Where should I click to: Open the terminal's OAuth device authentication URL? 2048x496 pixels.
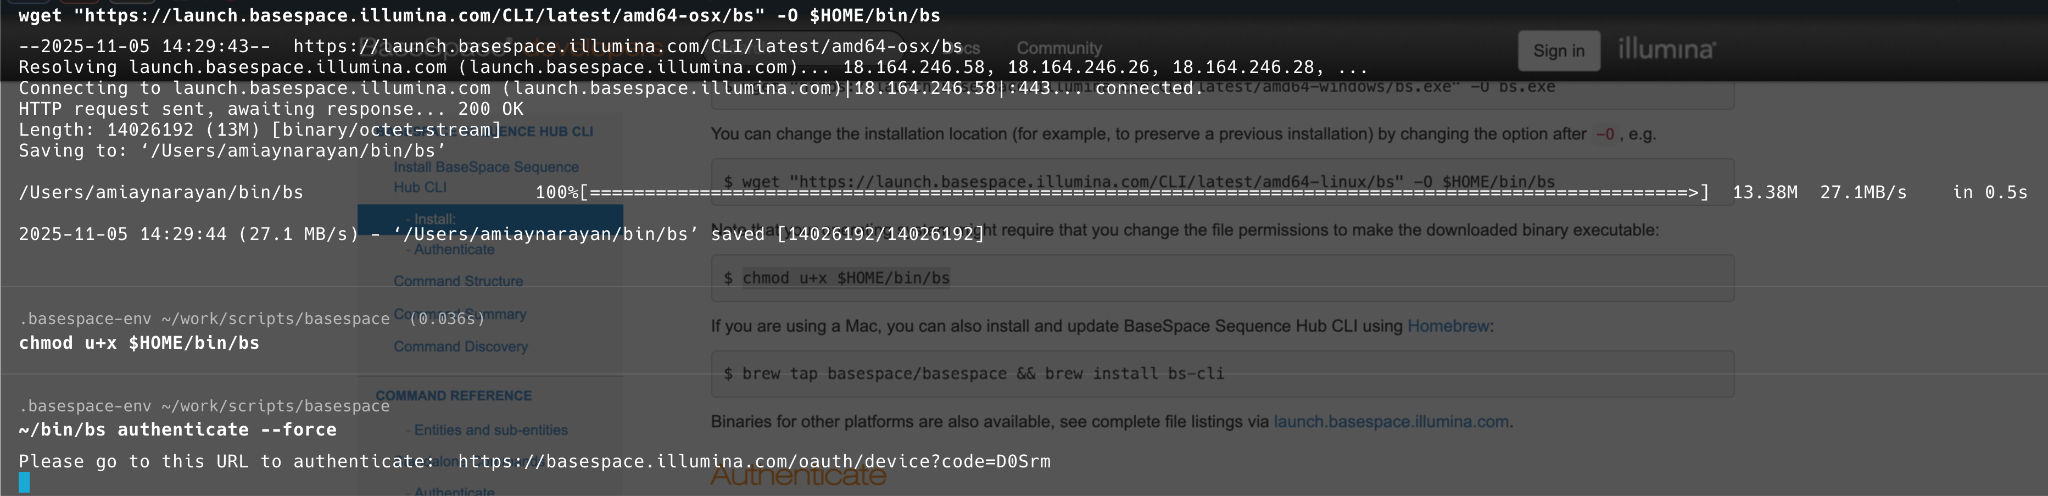click(754, 461)
